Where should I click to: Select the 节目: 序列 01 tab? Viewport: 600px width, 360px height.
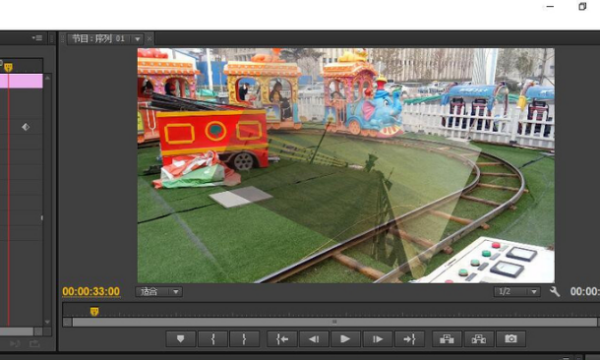[x=98, y=39]
